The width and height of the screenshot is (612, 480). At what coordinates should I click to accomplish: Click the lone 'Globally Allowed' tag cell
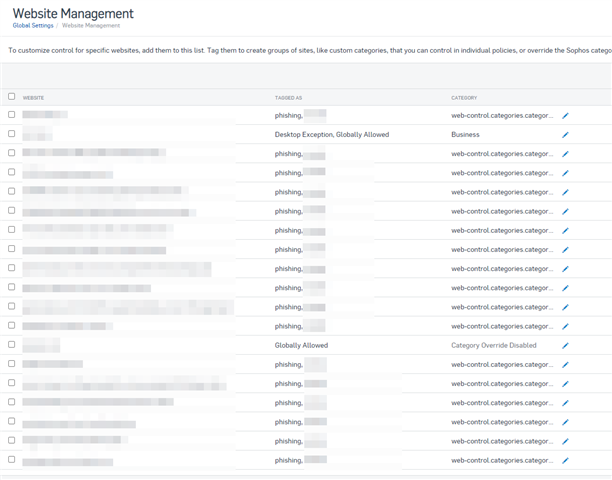point(301,345)
